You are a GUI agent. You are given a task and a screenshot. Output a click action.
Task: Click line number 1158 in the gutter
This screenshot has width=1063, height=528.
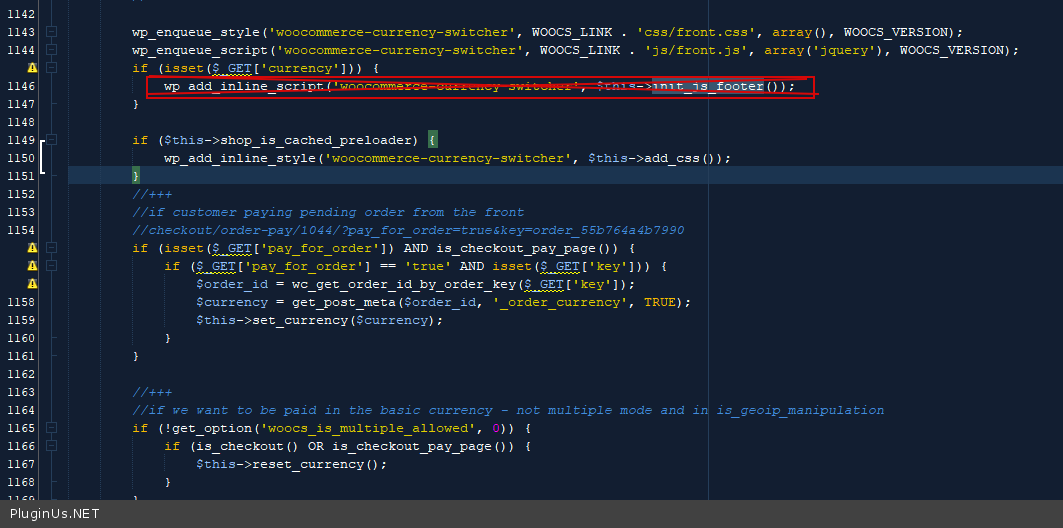(20, 302)
